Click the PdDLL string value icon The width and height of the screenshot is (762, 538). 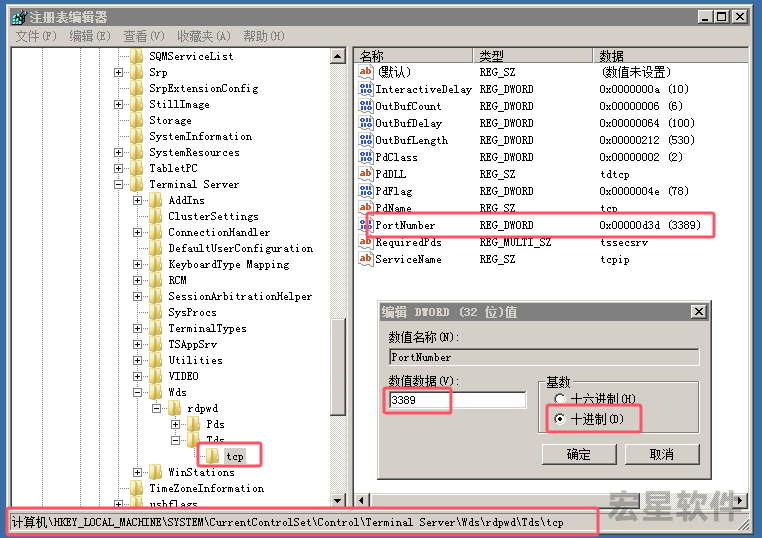coord(366,174)
